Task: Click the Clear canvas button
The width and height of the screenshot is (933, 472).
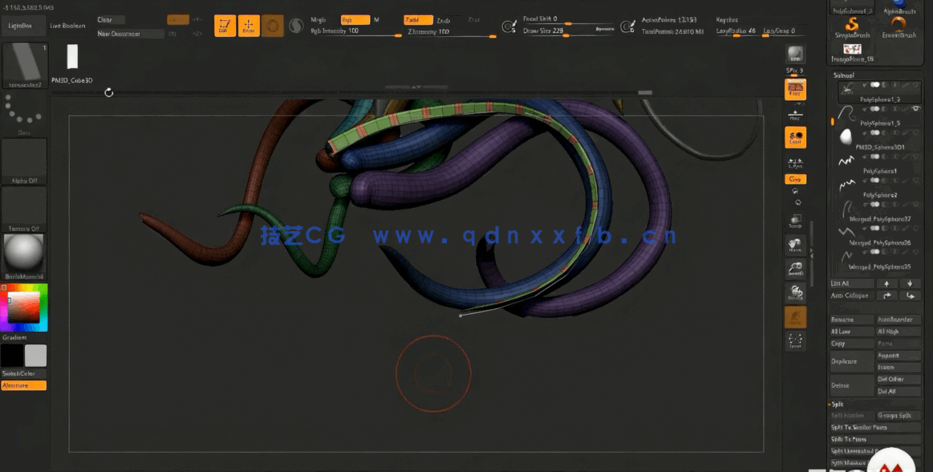Action: 111,20
